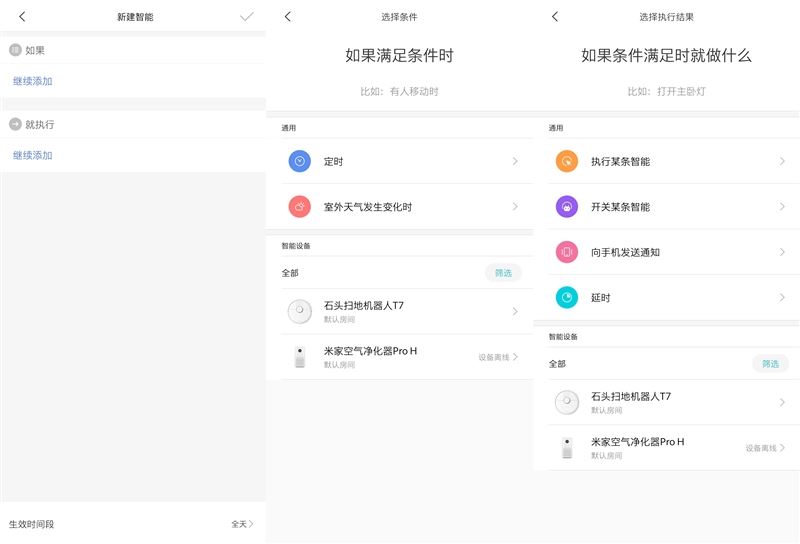Select the orange 执行某条智能 icon
This screenshot has width=800, height=544.
[567, 161]
